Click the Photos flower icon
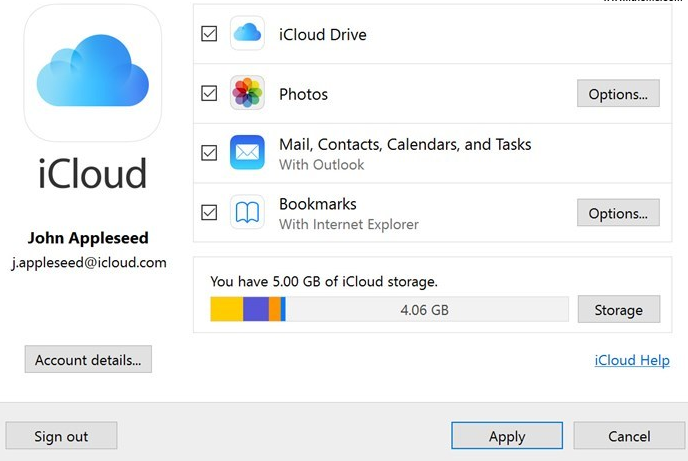The height and width of the screenshot is (461, 688). 247,93
